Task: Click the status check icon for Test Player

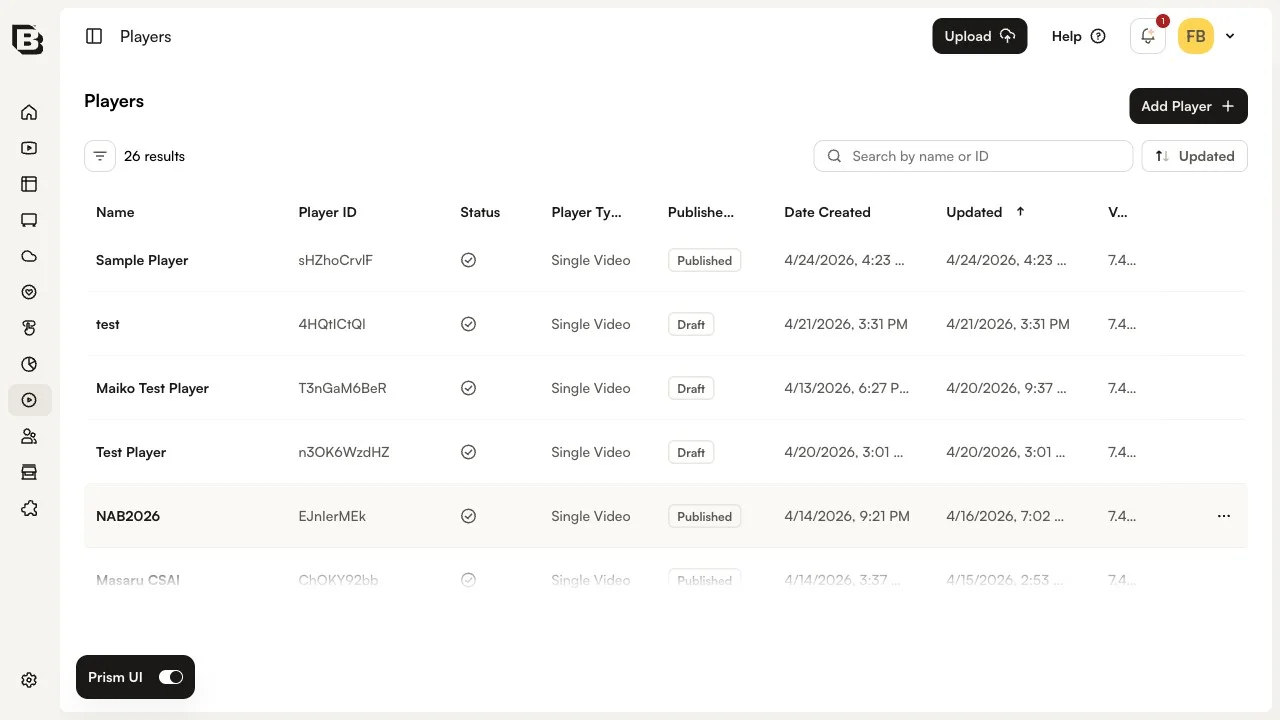Action: (x=468, y=452)
